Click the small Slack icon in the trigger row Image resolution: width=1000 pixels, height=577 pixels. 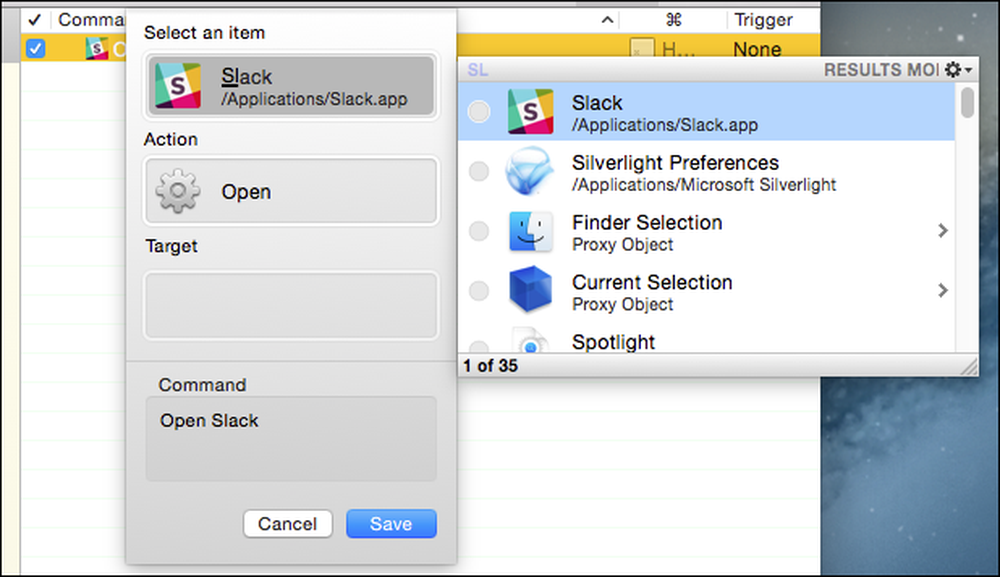coord(96,48)
